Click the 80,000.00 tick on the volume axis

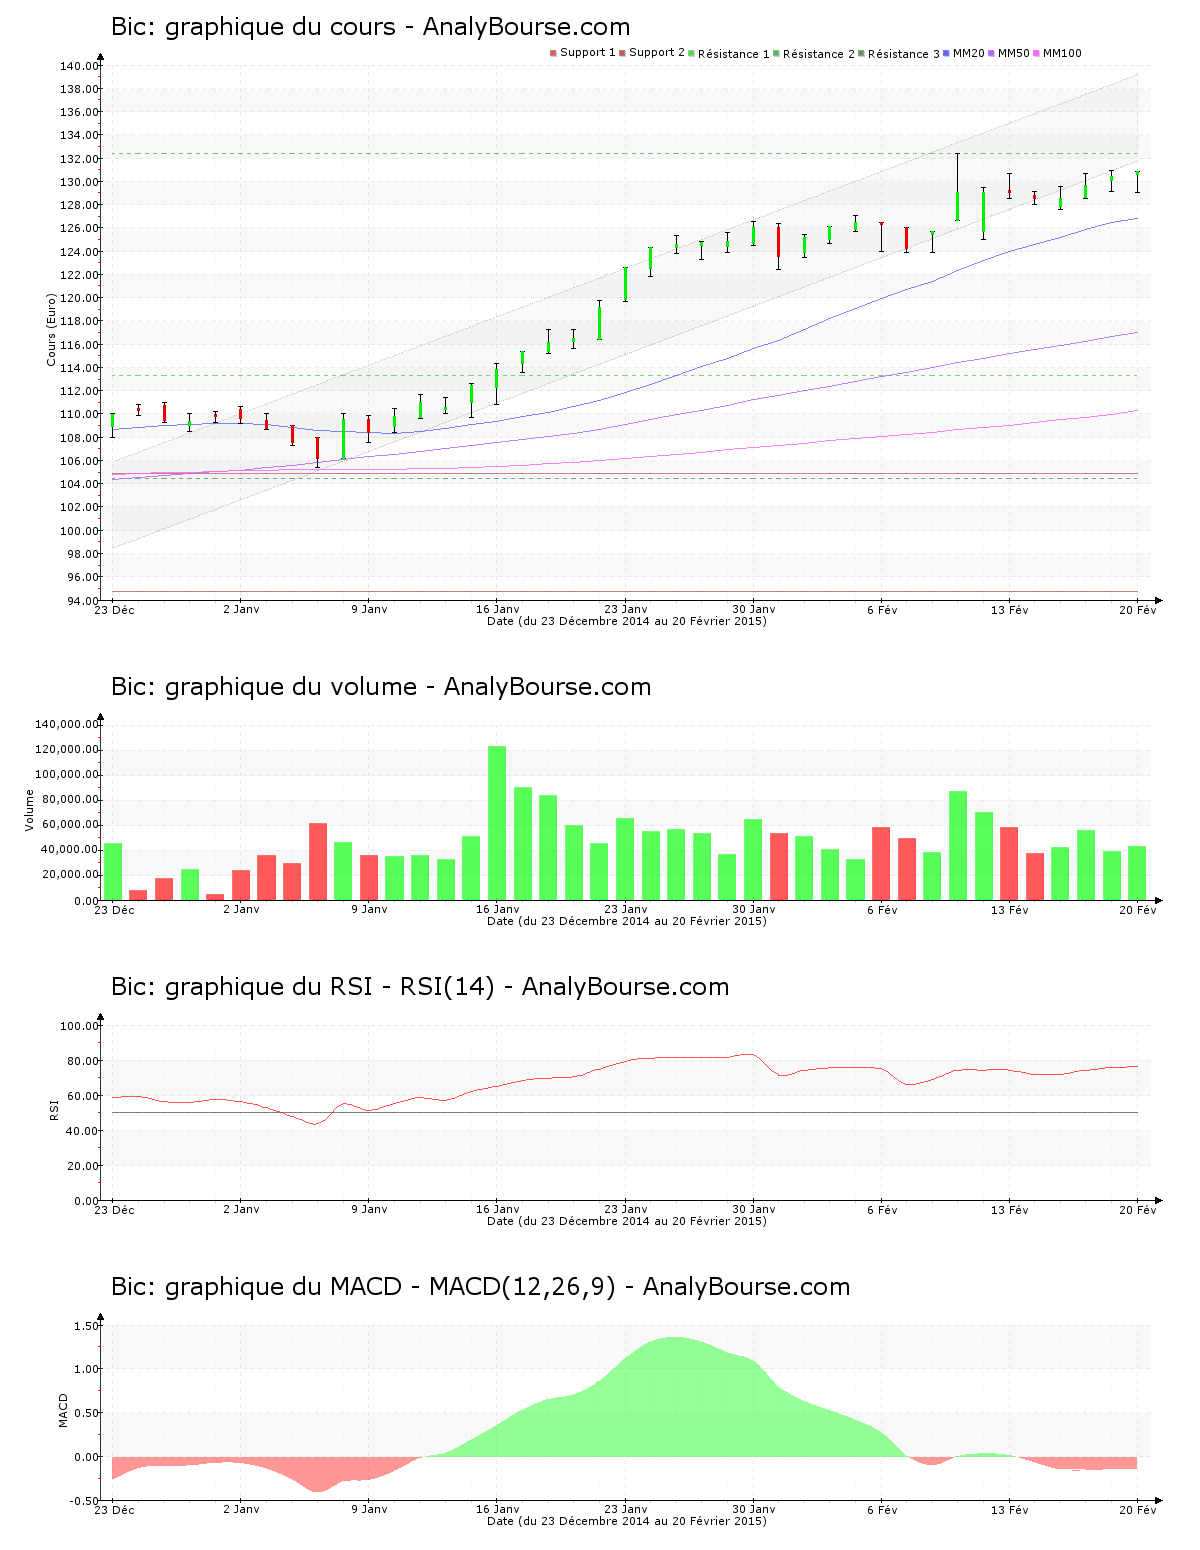70,800
